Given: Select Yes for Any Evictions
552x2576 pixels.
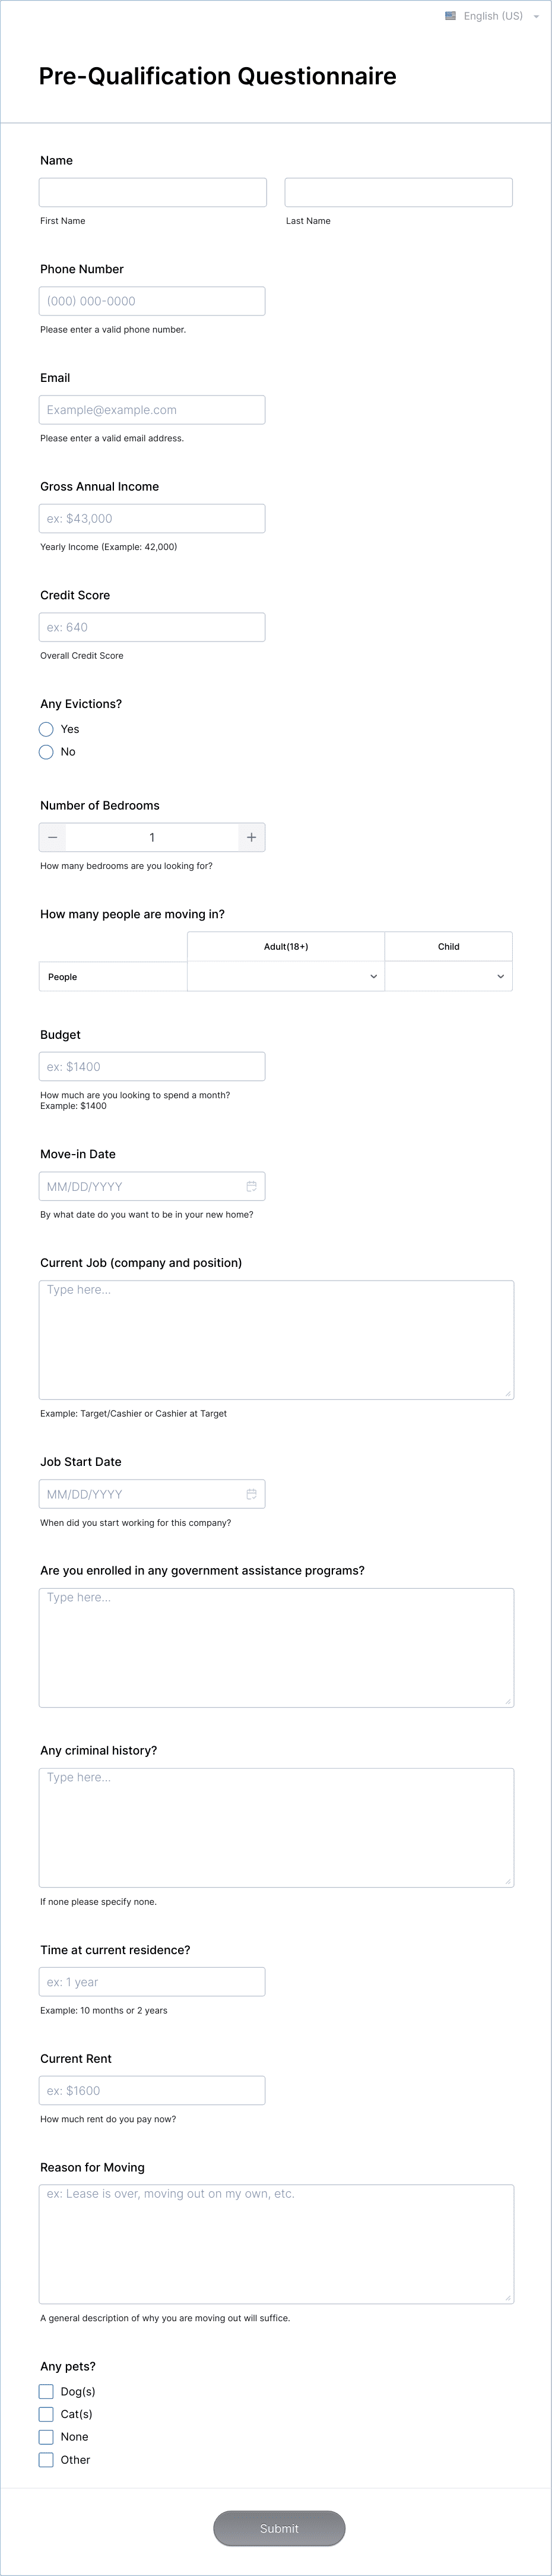Looking at the screenshot, I should click(46, 729).
